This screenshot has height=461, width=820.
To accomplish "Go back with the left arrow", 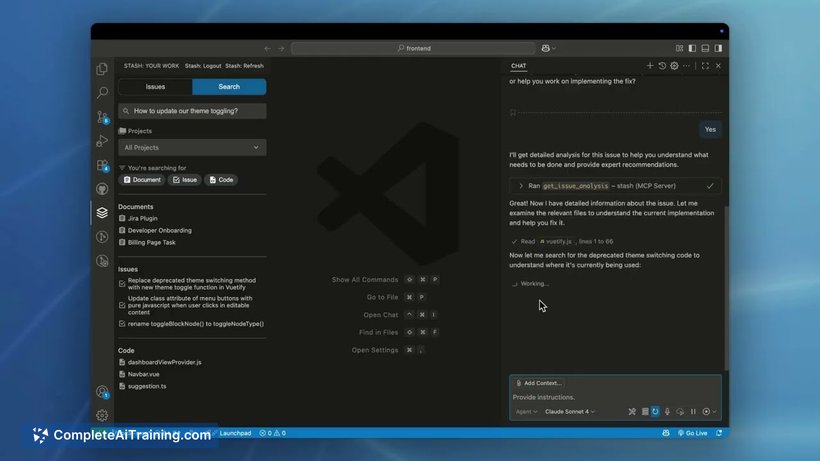I will (268, 48).
